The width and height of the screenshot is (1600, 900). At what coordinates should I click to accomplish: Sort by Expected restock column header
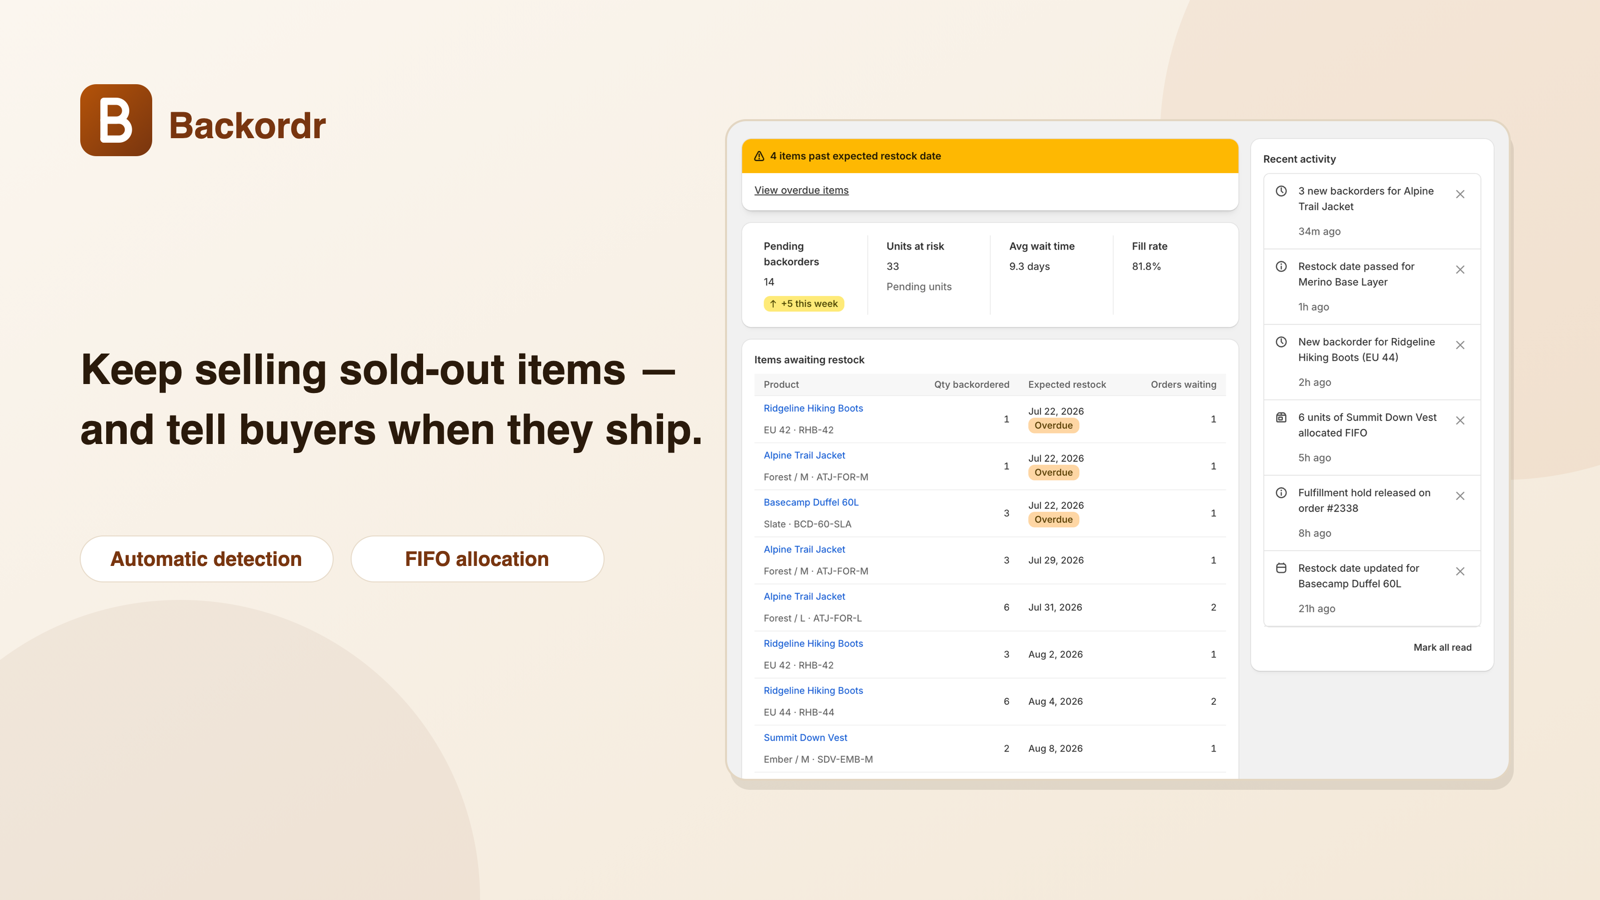click(1067, 384)
